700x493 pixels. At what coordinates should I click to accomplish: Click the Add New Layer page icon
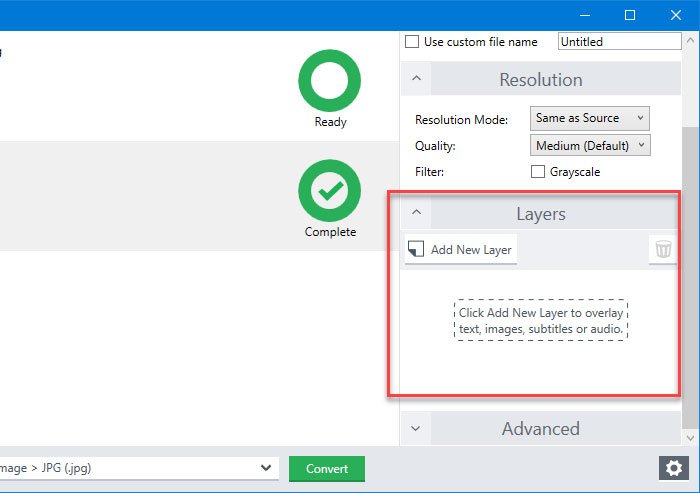(x=416, y=249)
